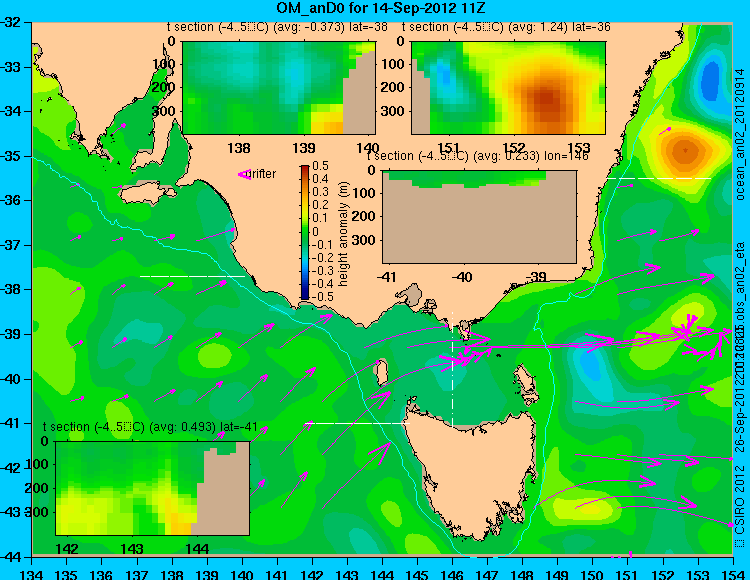
Task: Click the '134' longitude axis label
Action: (32, 574)
